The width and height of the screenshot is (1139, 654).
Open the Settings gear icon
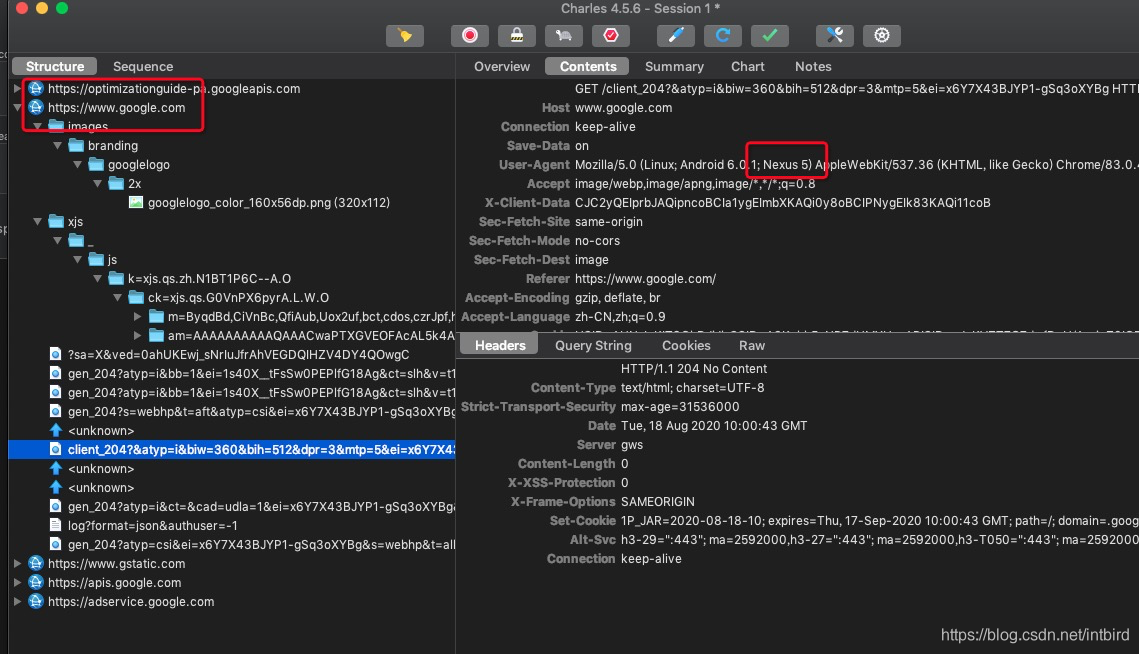(x=882, y=36)
